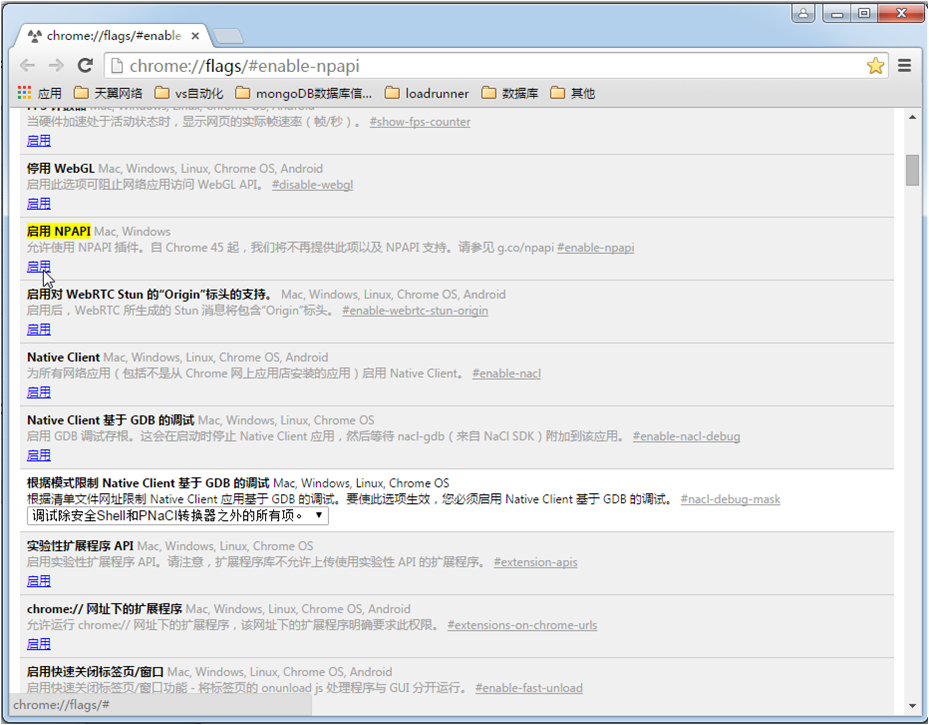Click the highlighted 启用 NPAPI title
929x725 pixels.
click(59, 231)
